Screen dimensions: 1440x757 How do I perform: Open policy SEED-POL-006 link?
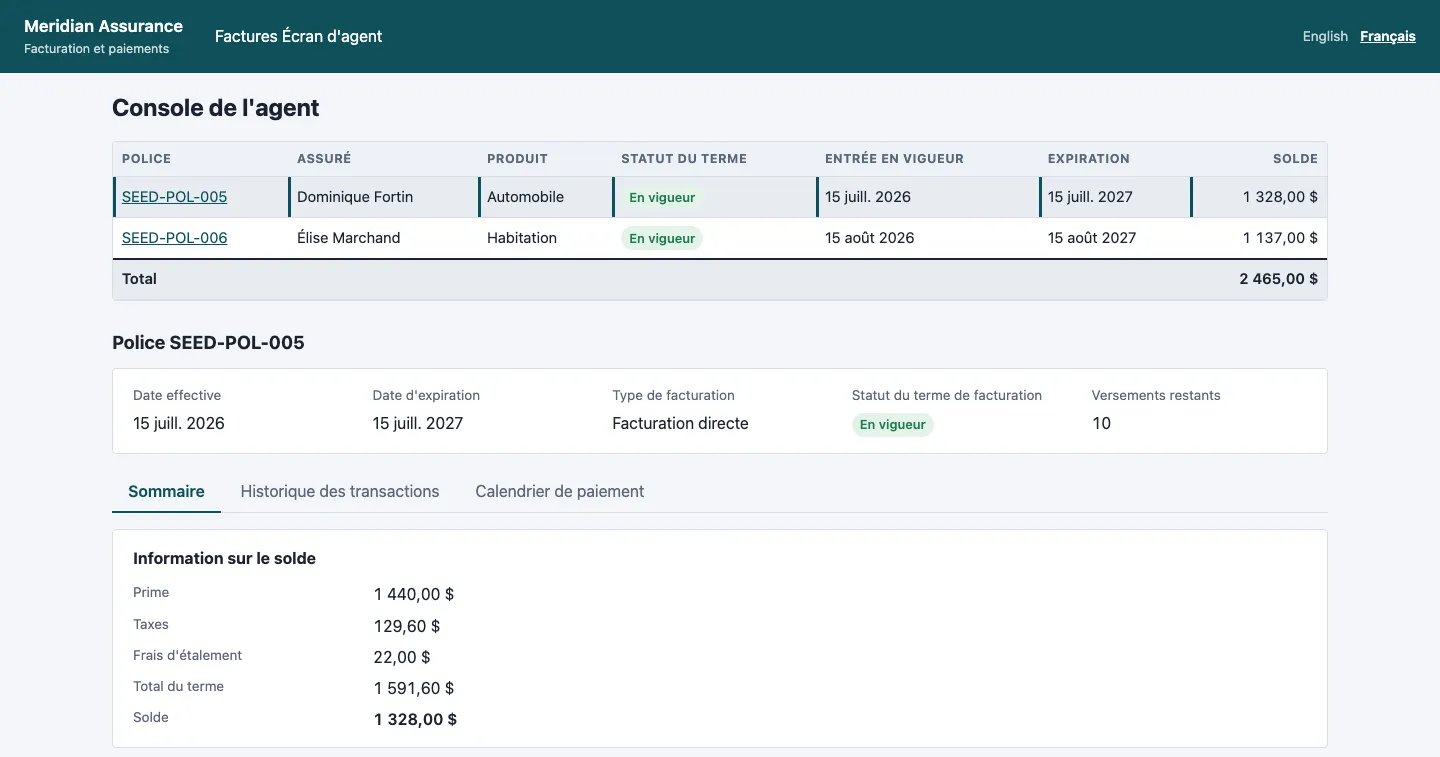click(x=174, y=238)
